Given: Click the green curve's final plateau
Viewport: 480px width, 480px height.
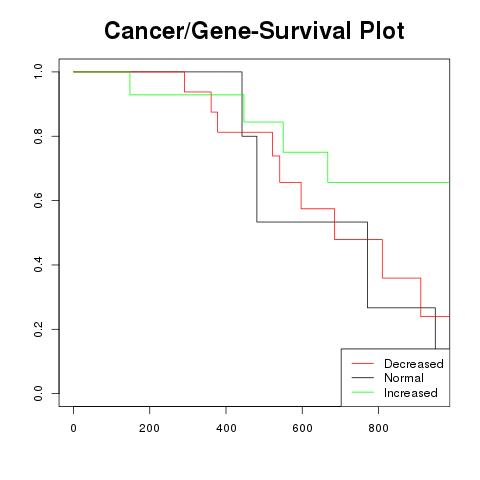Looking at the screenshot, I should [388, 182].
